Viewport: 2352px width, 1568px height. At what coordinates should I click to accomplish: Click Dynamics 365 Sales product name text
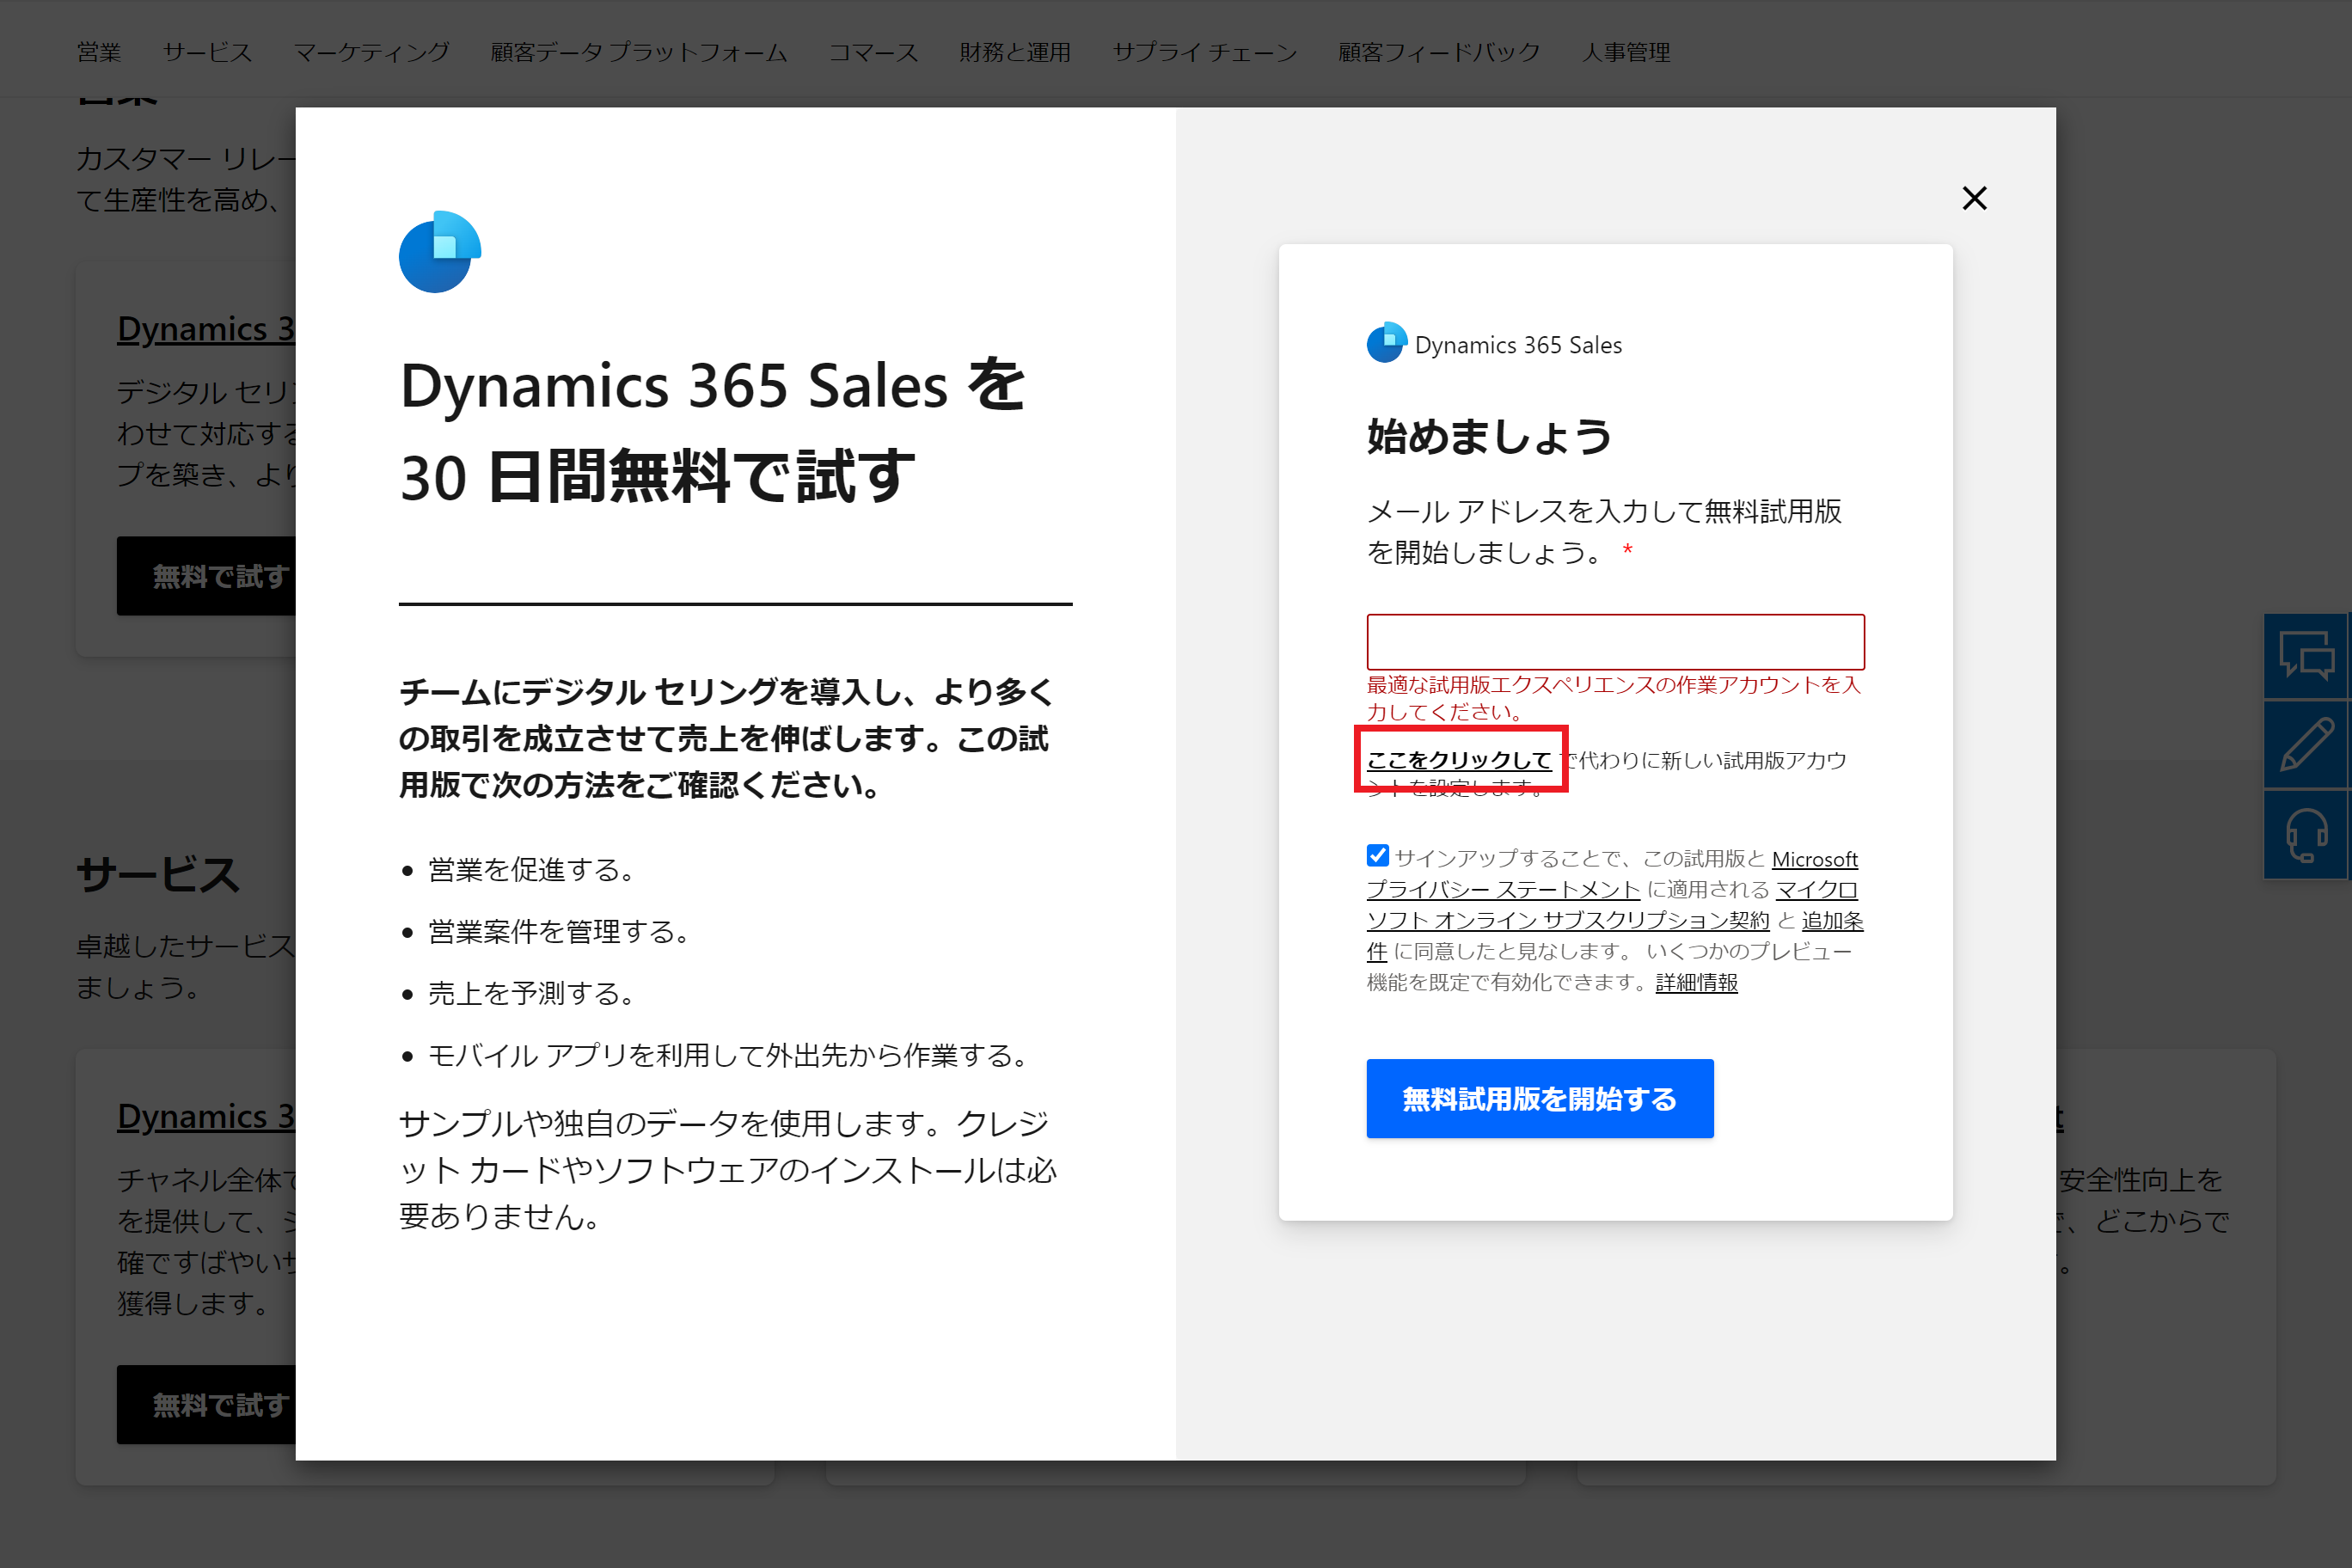(1518, 344)
